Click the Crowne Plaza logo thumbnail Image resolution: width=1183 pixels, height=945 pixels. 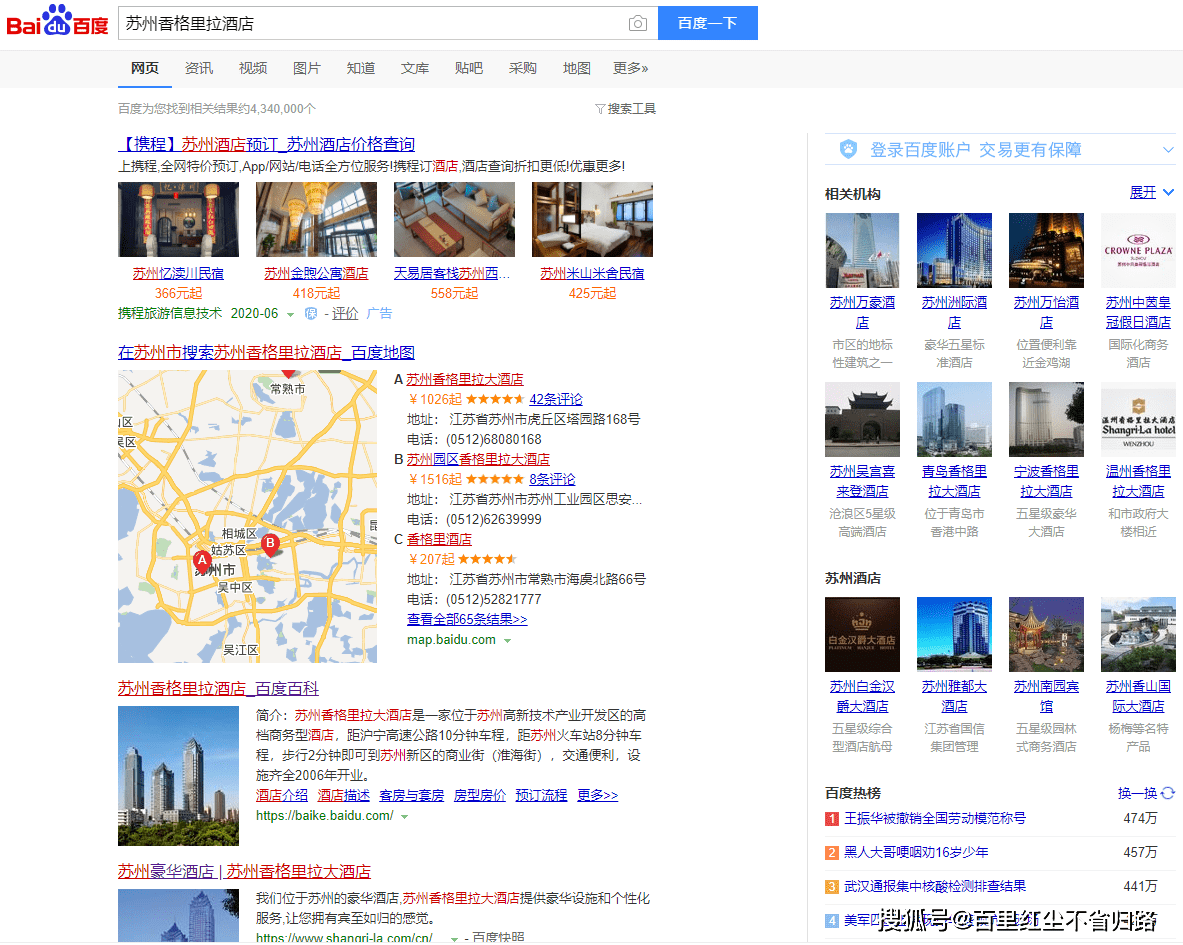pyautogui.click(x=1138, y=250)
